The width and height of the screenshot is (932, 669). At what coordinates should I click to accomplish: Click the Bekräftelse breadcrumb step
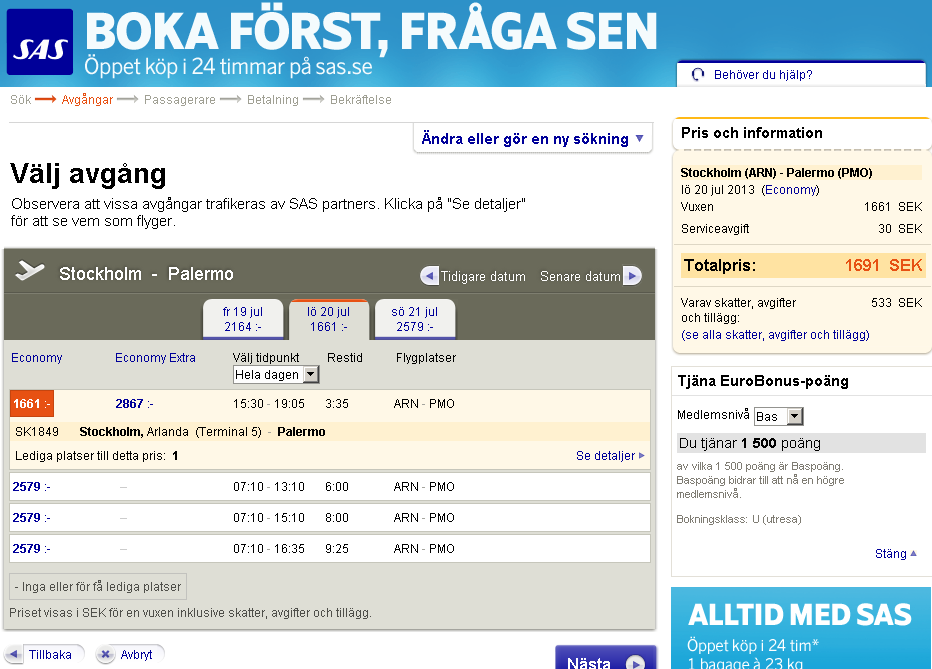pyautogui.click(x=361, y=99)
